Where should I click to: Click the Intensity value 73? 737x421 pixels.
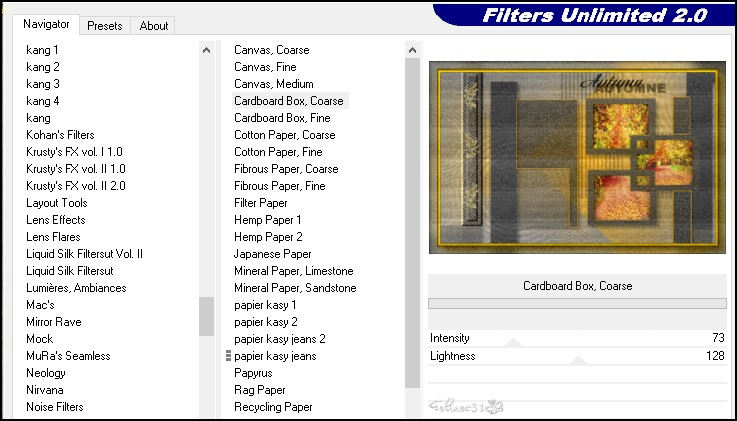[718, 338]
